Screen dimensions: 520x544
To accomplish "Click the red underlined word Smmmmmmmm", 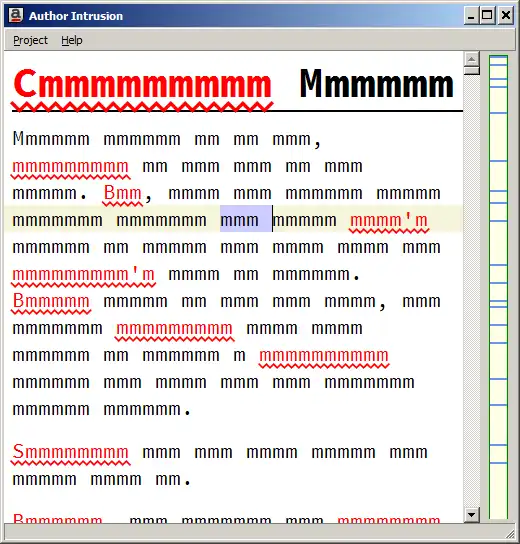I will [x=70, y=452].
